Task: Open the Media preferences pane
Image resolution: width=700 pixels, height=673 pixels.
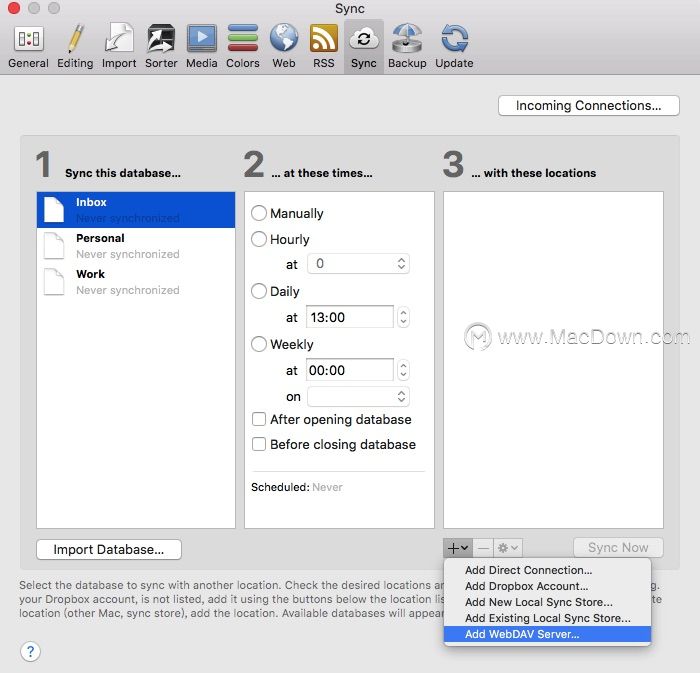Action: pos(202,46)
